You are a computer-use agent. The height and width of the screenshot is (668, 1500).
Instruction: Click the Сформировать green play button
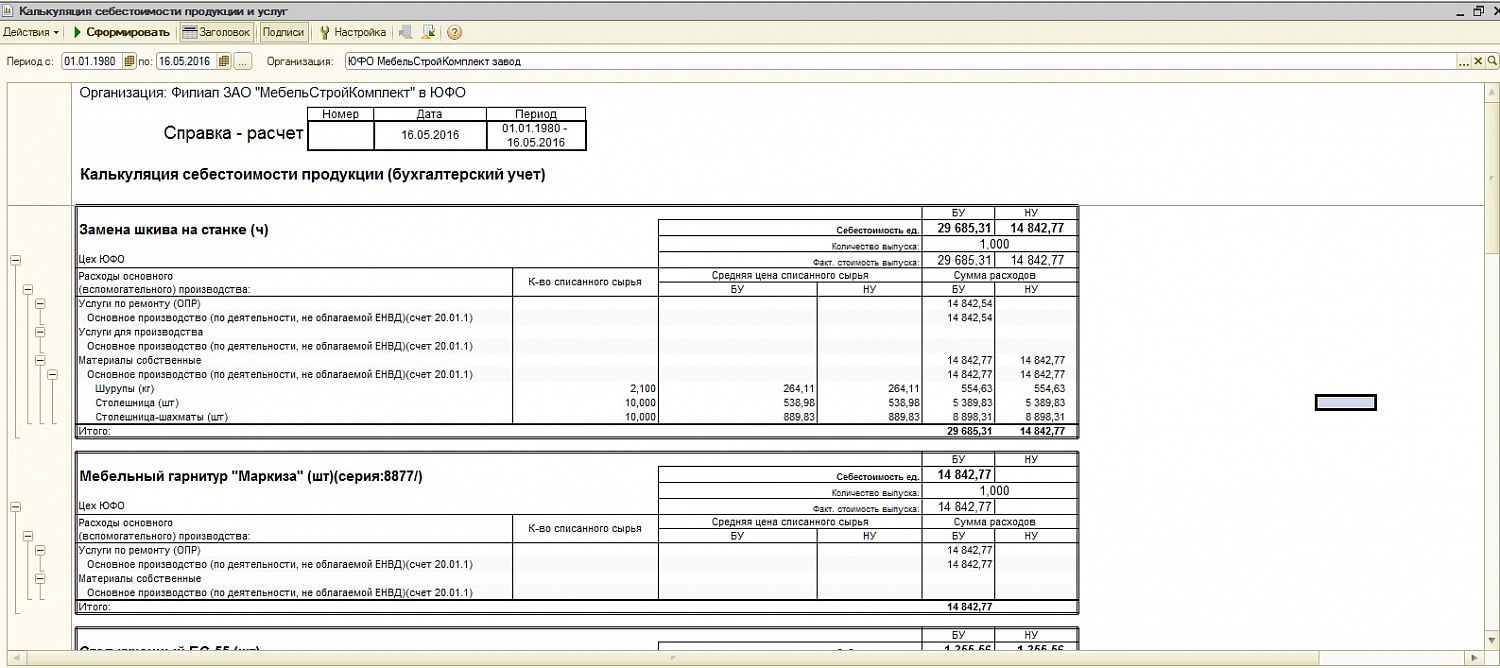[x=121, y=32]
